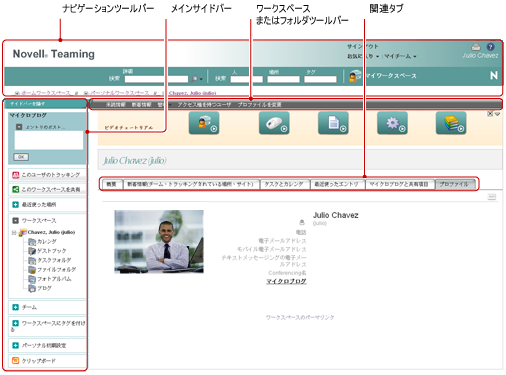Click アクセス権を持つユーザ in toolbar

point(204,105)
